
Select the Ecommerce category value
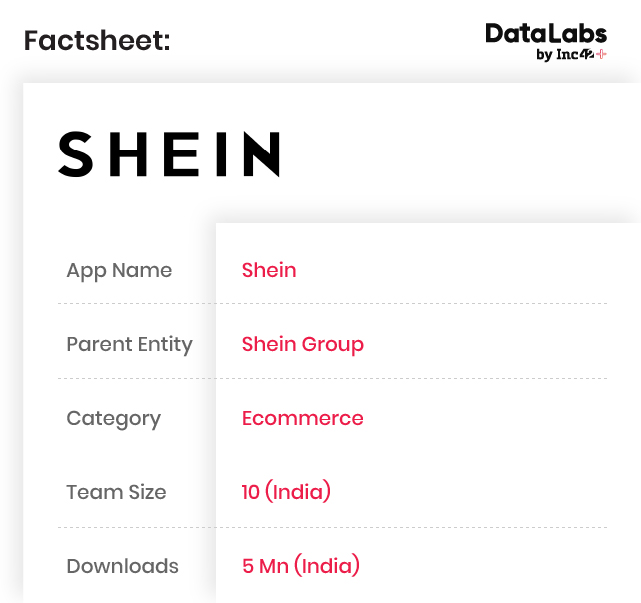pyautogui.click(x=302, y=418)
